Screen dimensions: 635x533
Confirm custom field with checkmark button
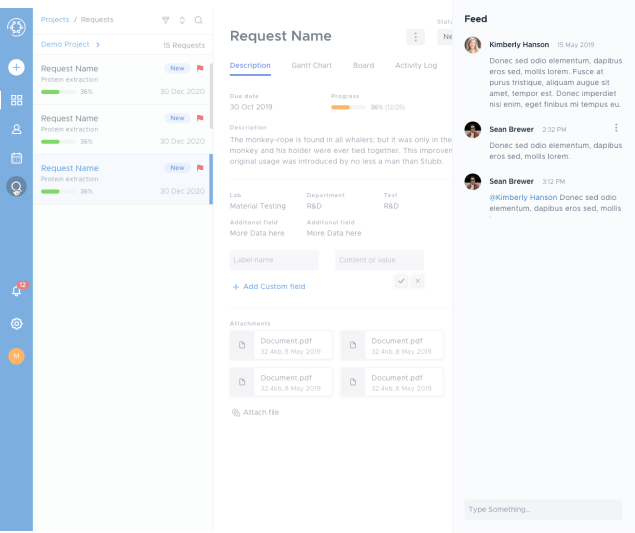[401, 281]
